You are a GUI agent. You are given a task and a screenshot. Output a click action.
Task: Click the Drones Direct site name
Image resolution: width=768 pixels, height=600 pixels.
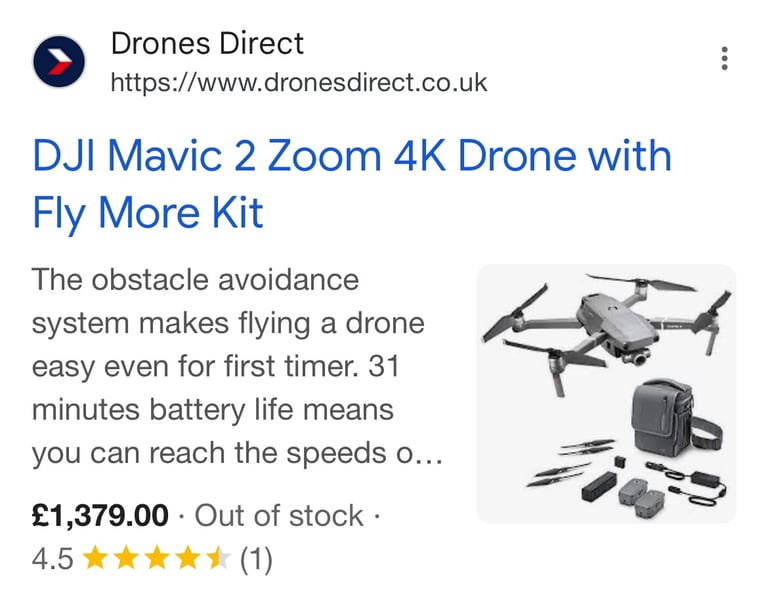(x=207, y=43)
